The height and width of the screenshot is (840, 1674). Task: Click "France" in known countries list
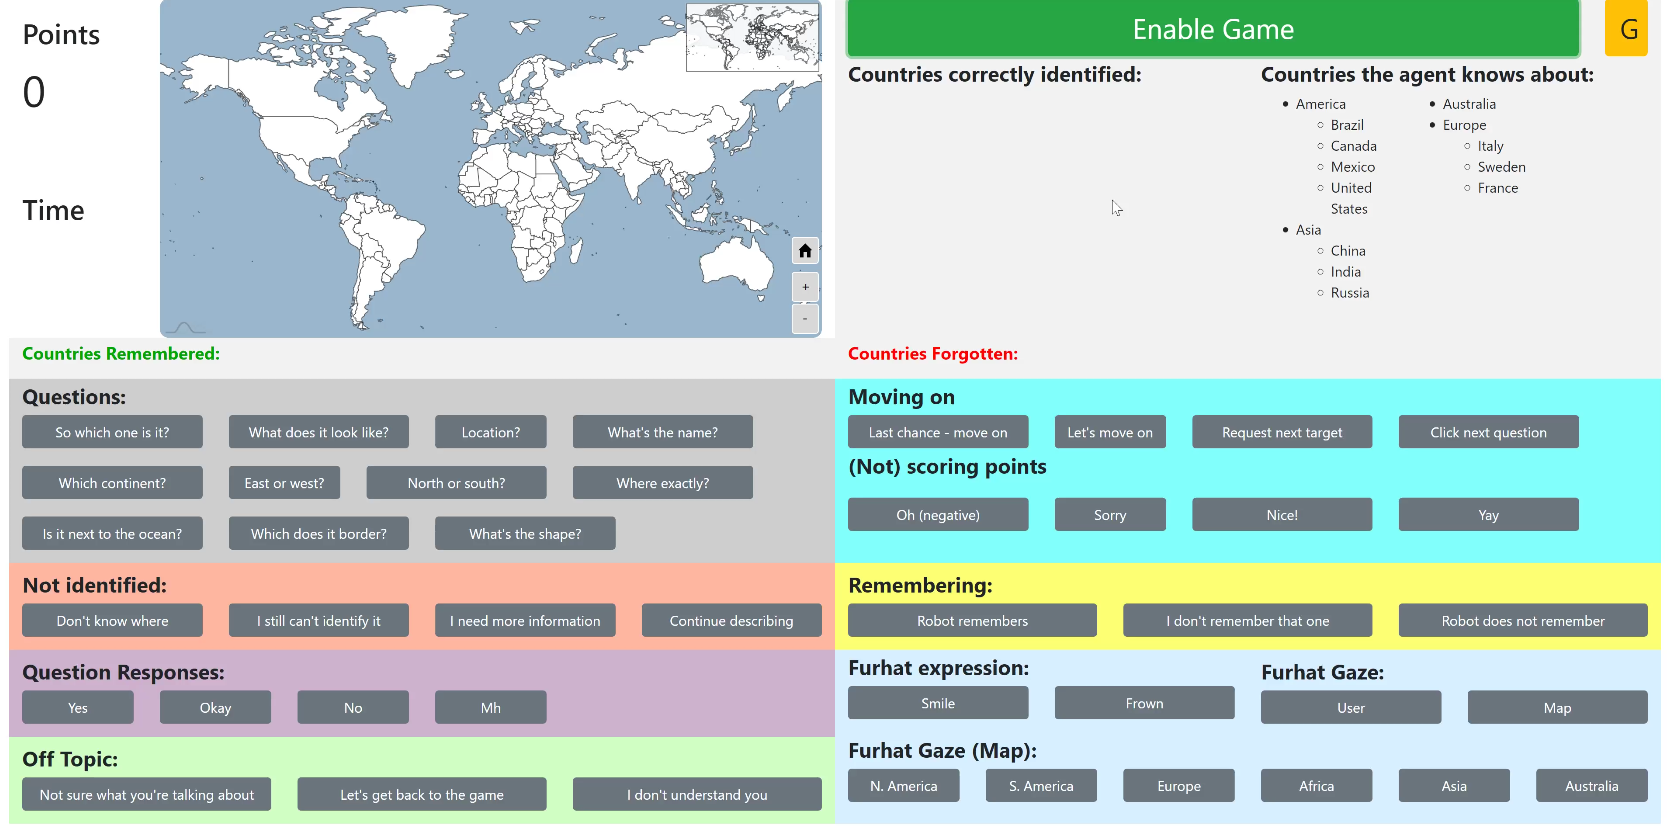[1497, 188]
